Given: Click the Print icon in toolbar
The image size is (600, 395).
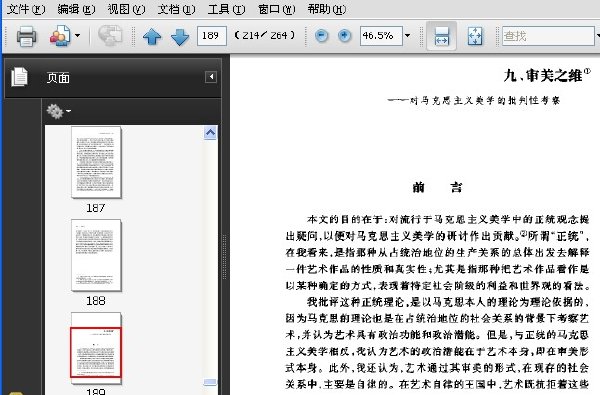Looking at the screenshot, I should 26,36.
